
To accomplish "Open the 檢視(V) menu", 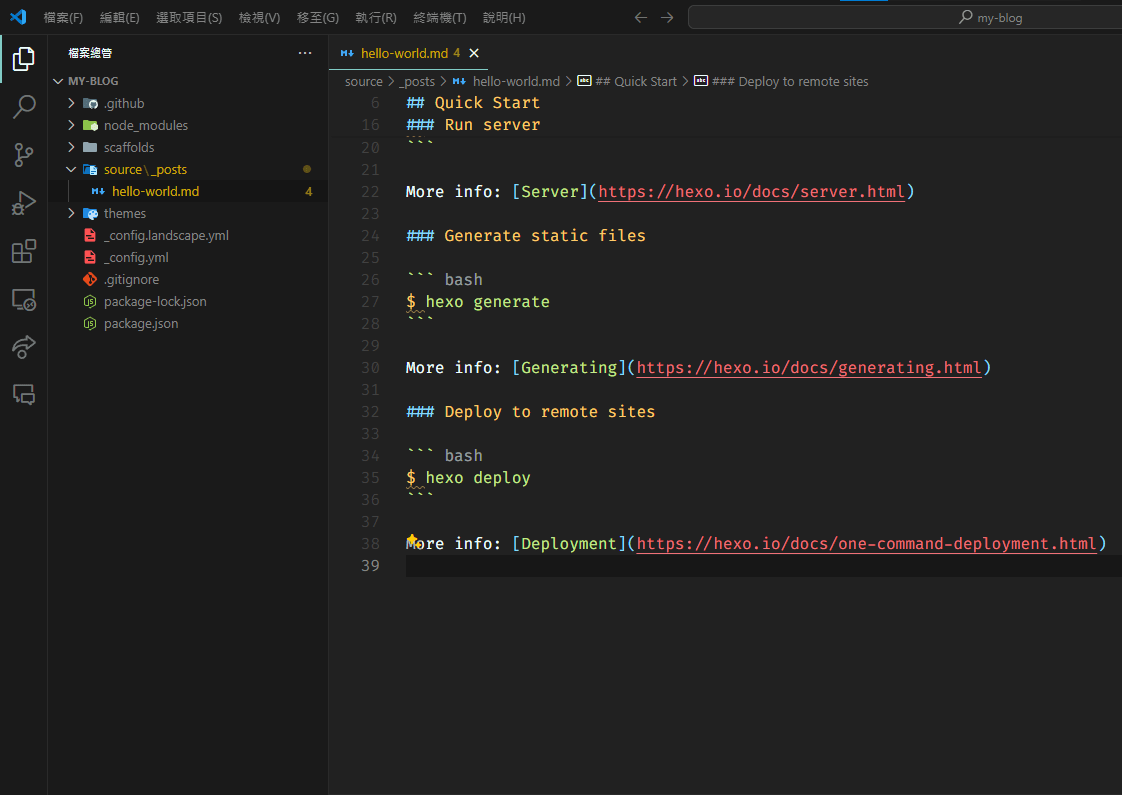I will pos(259,17).
